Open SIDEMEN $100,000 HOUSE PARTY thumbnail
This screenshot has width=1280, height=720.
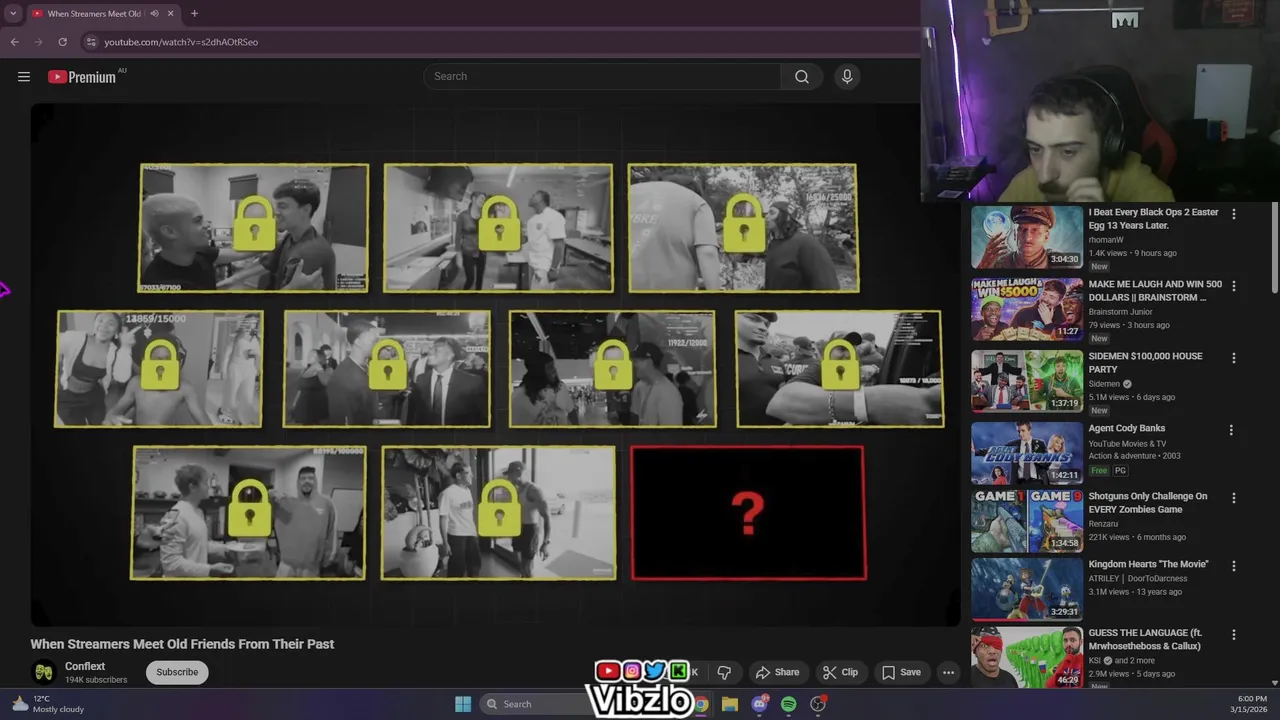[x=1027, y=382]
